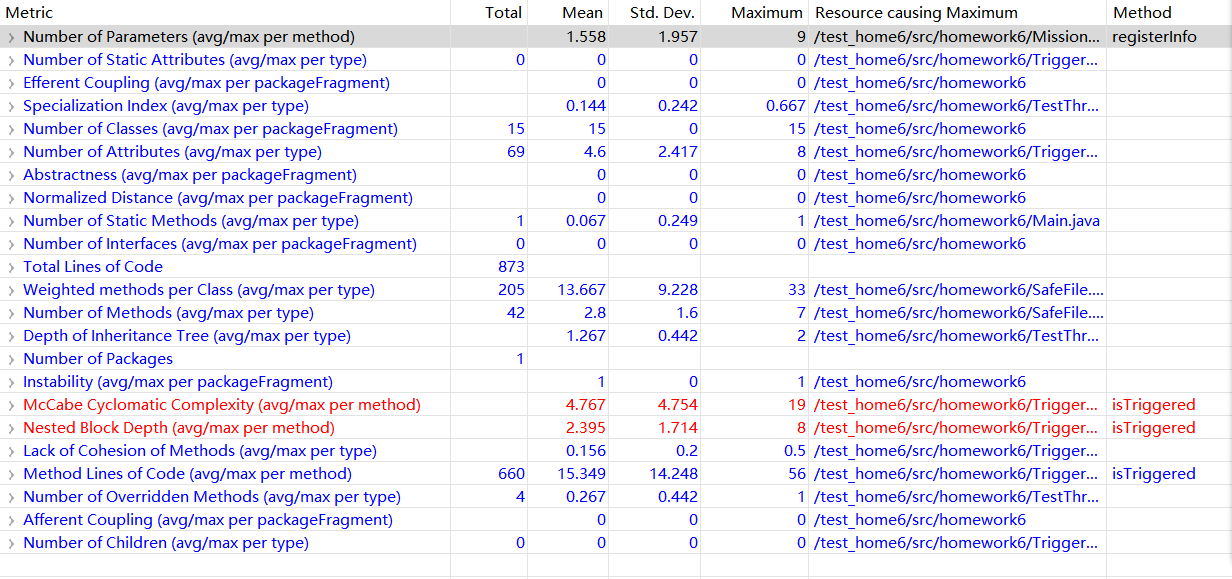Expand Weighted methods per Class arrow
This screenshot has width=1232, height=579.
point(11,290)
